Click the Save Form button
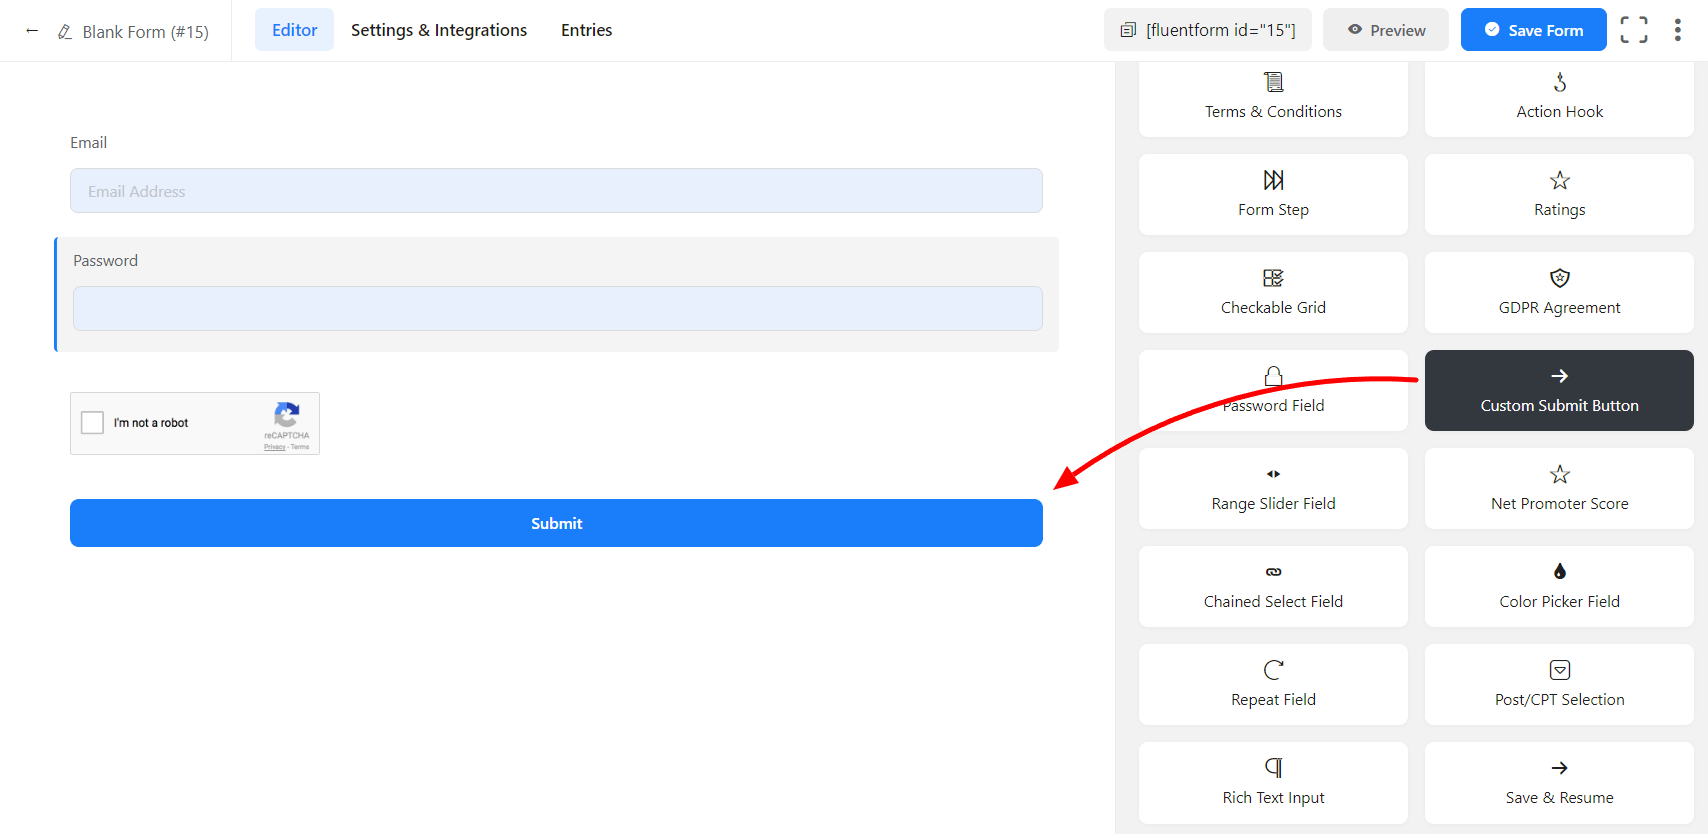Screen dimensions: 1708x834 1533,30
